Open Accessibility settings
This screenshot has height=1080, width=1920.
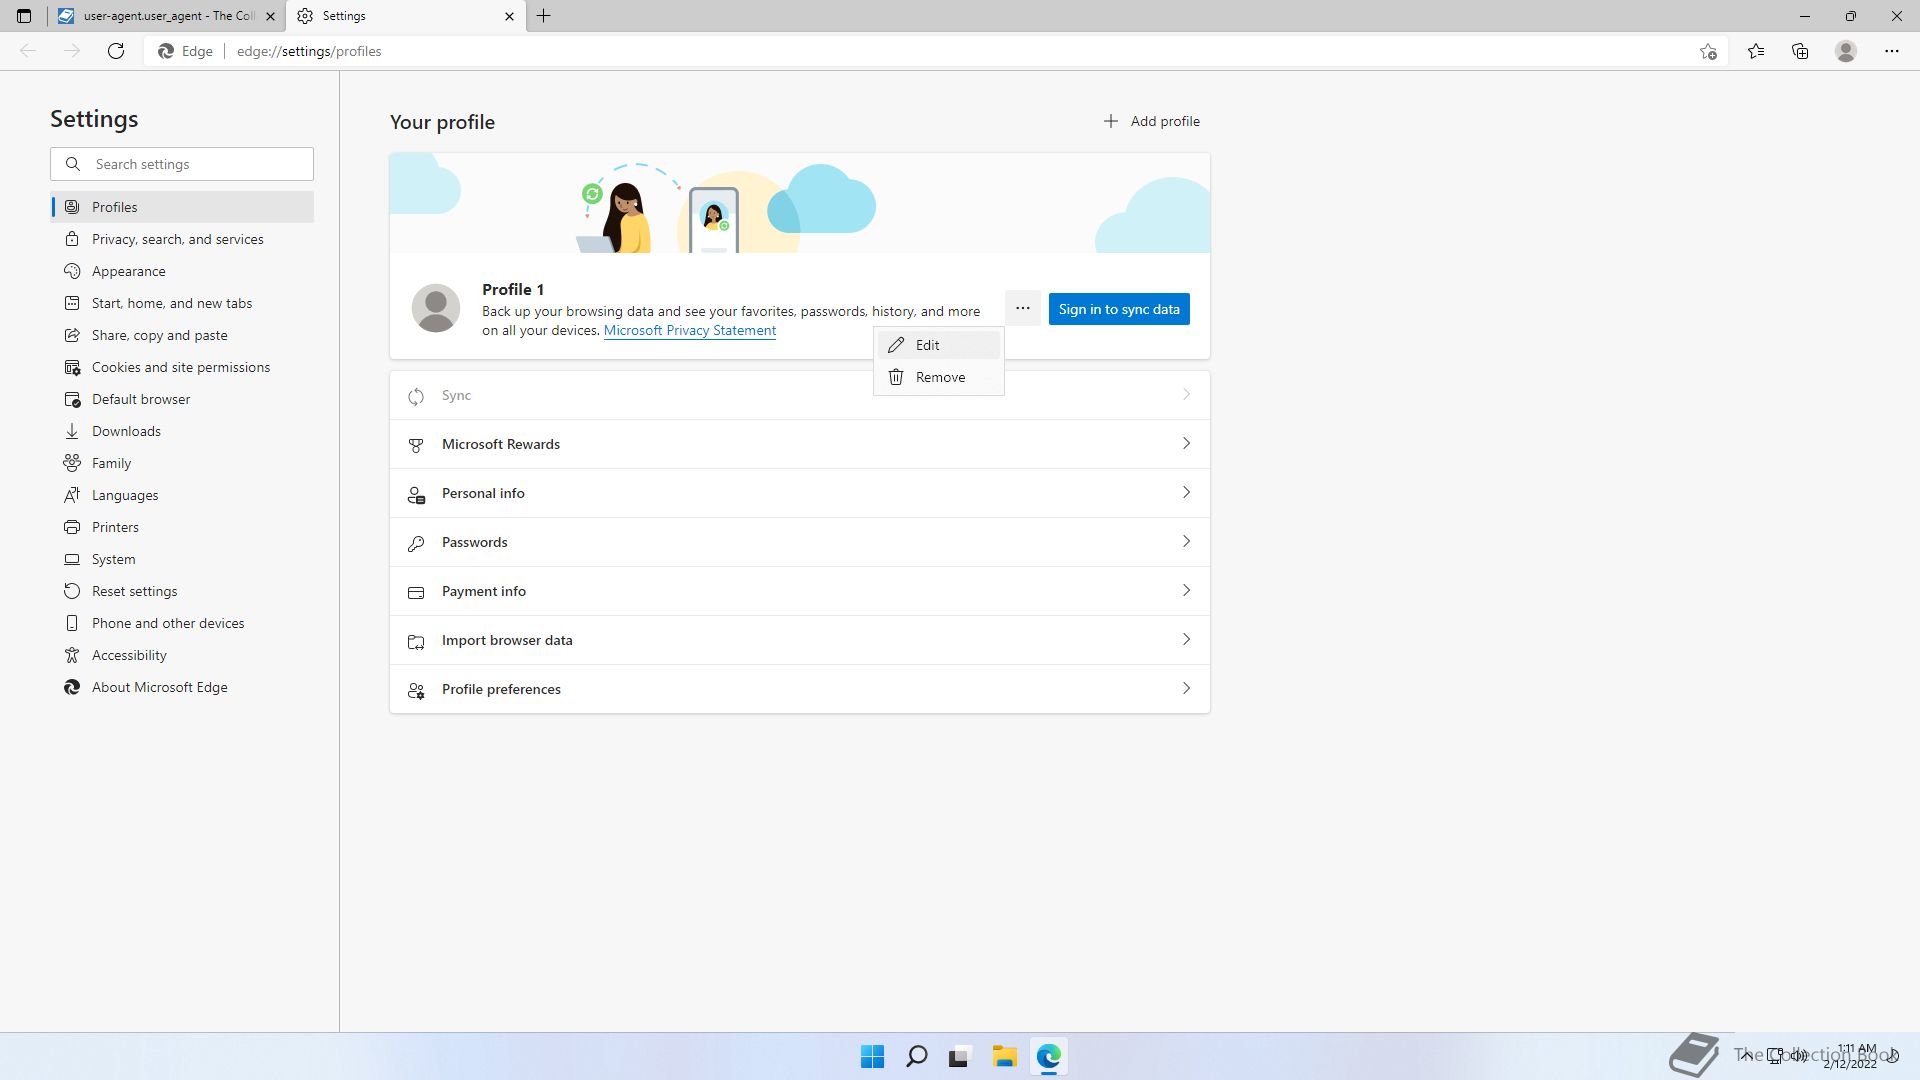tap(182, 655)
